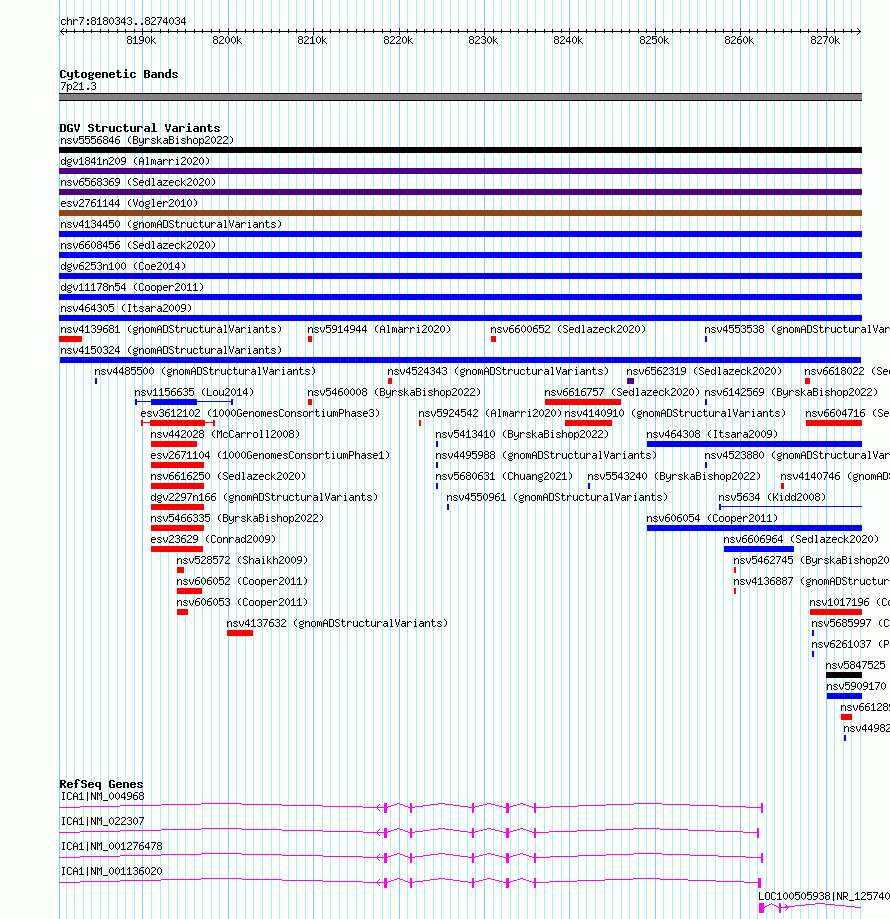Click the LOC100505938 gene label
Screen dimensions: 890x919
coord(824,897)
